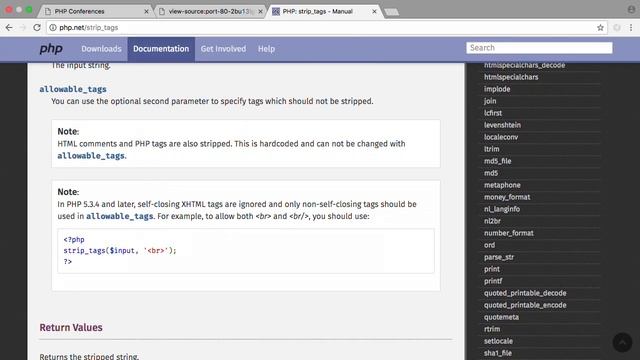This screenshot has height=360, width=640.
Task: Bookmark this page with the star icon
Action: [600, 27]
